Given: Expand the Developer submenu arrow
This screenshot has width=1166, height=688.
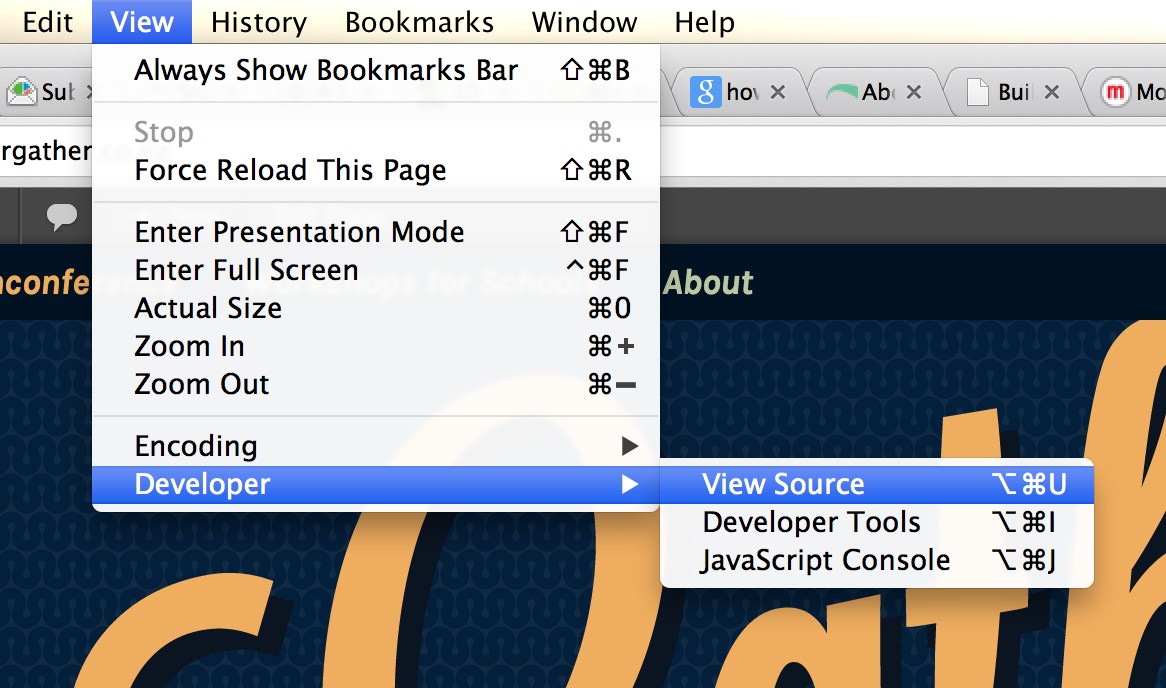Looking at the screenshot, I should click(x=630, y=484).
